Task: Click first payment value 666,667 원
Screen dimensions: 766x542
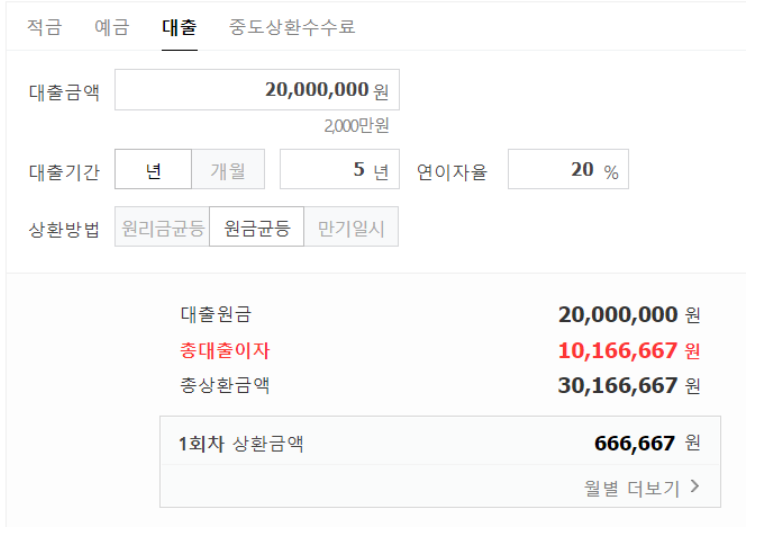Action: click(x=647, y=443)
